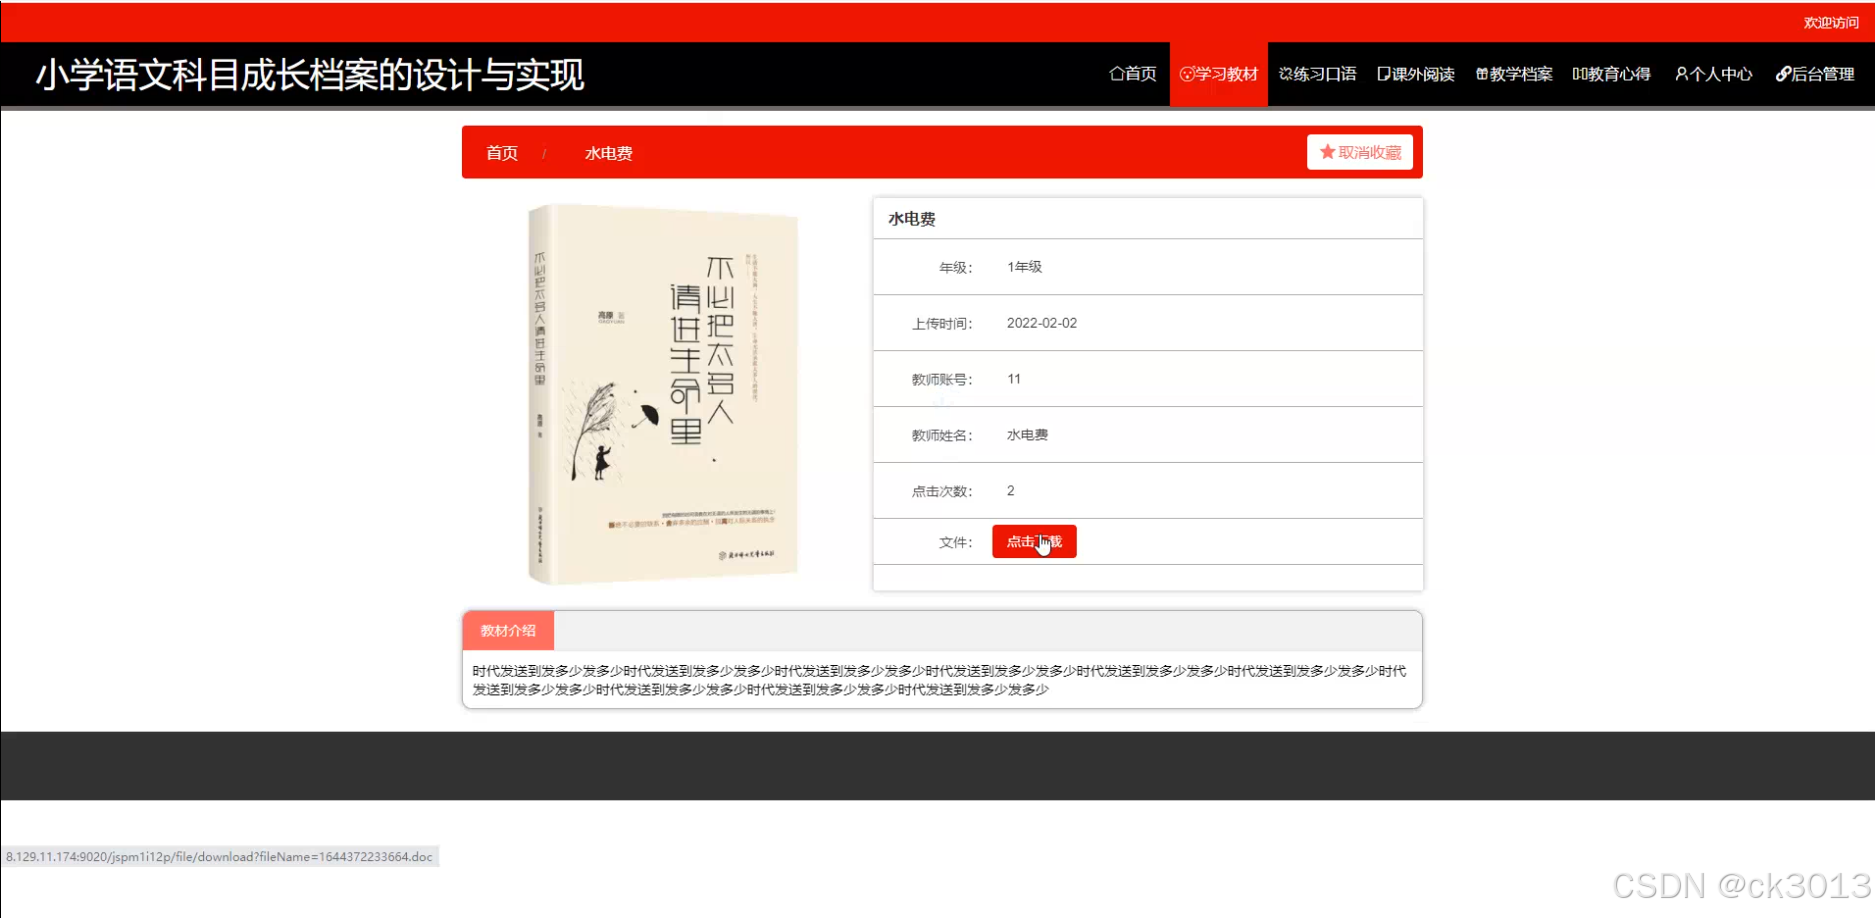This screenshot has height=918, width=1875.
Task: Select the 学习教材 navigation tab
Action: click(1219, 74)
